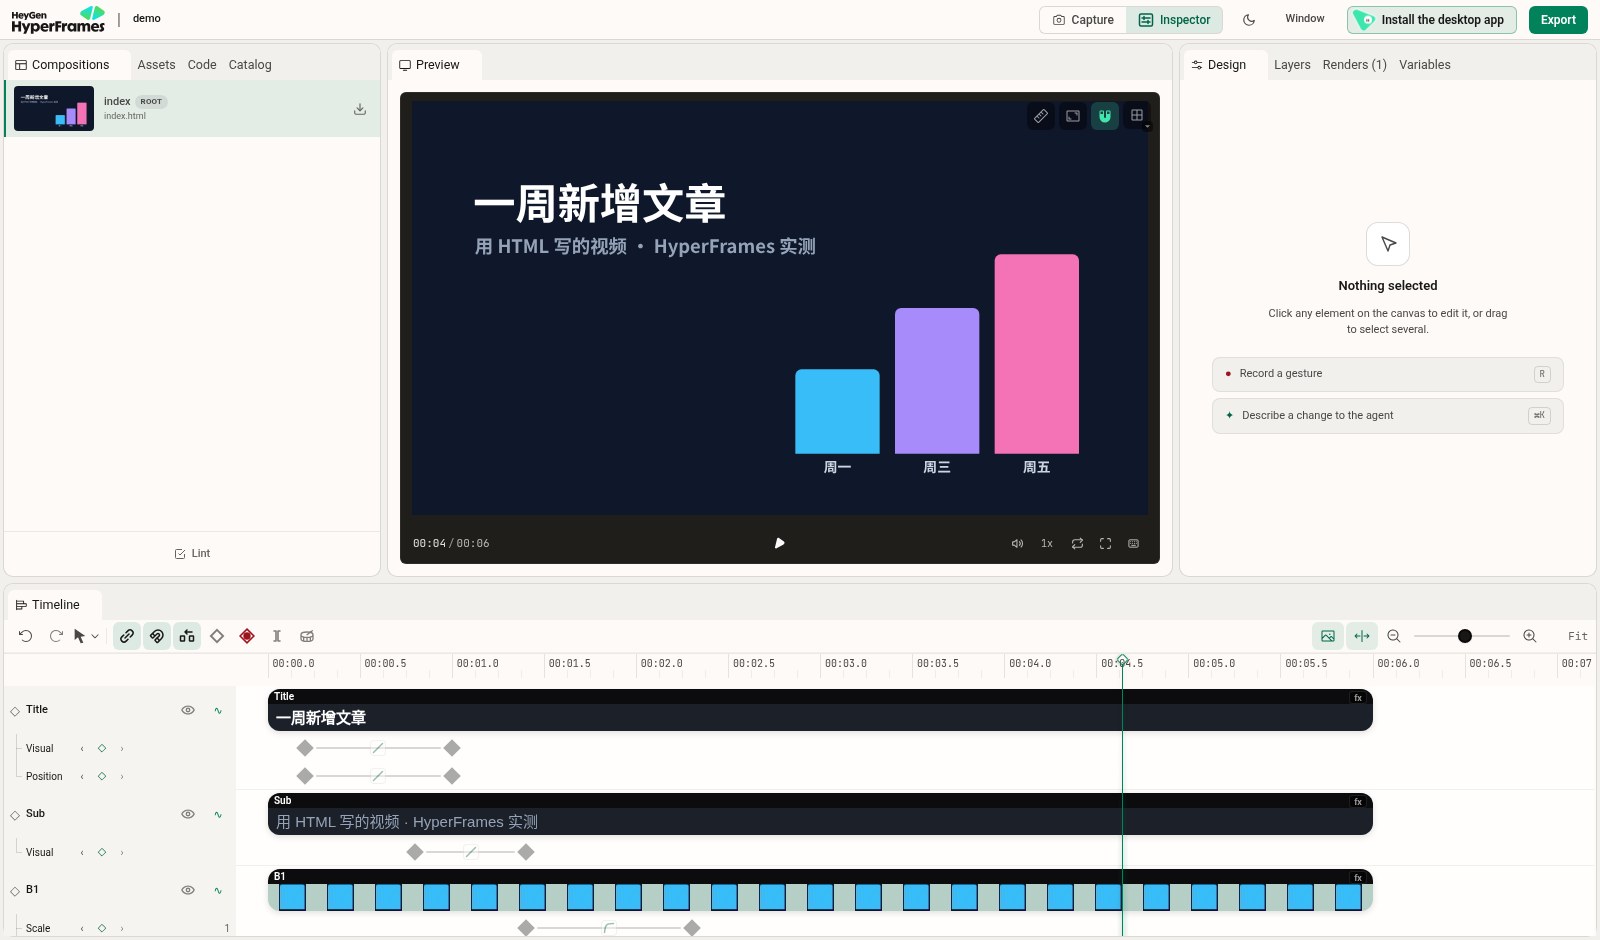Toggle thumbnail display in timeline

click(x=1328, y=636)
